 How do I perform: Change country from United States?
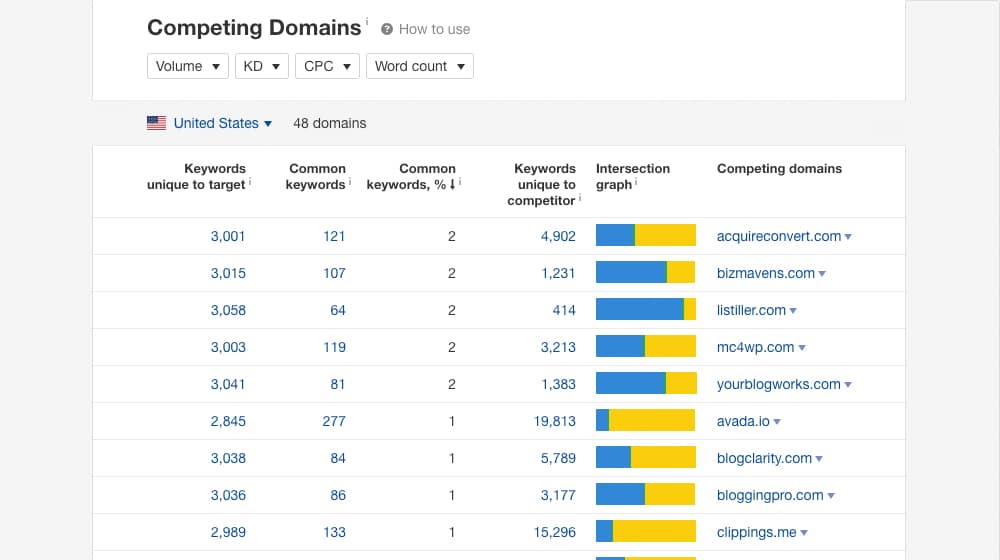point(223,123)
